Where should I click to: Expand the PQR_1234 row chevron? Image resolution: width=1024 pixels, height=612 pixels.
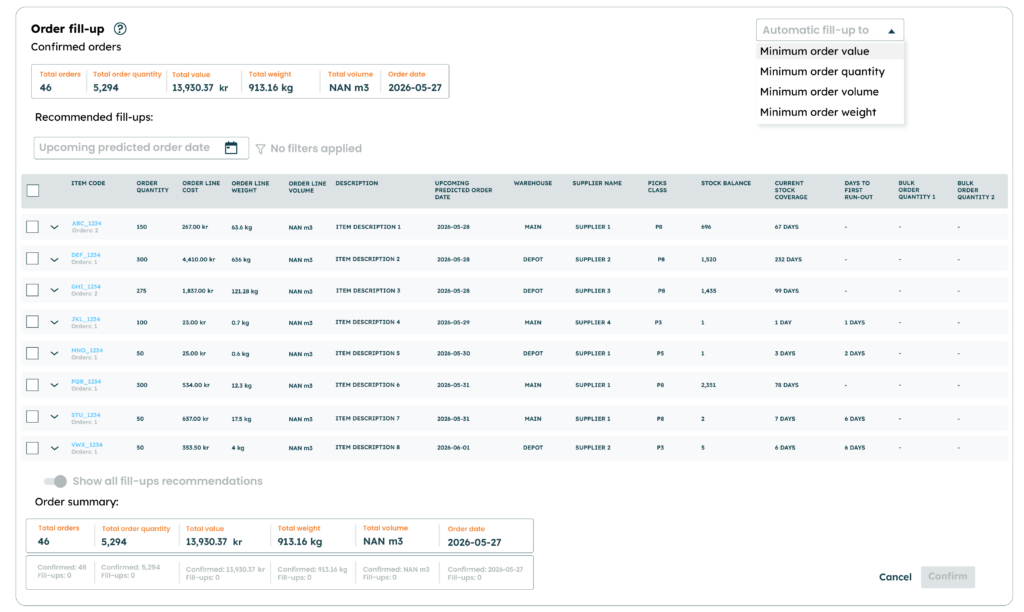[54, 385]
